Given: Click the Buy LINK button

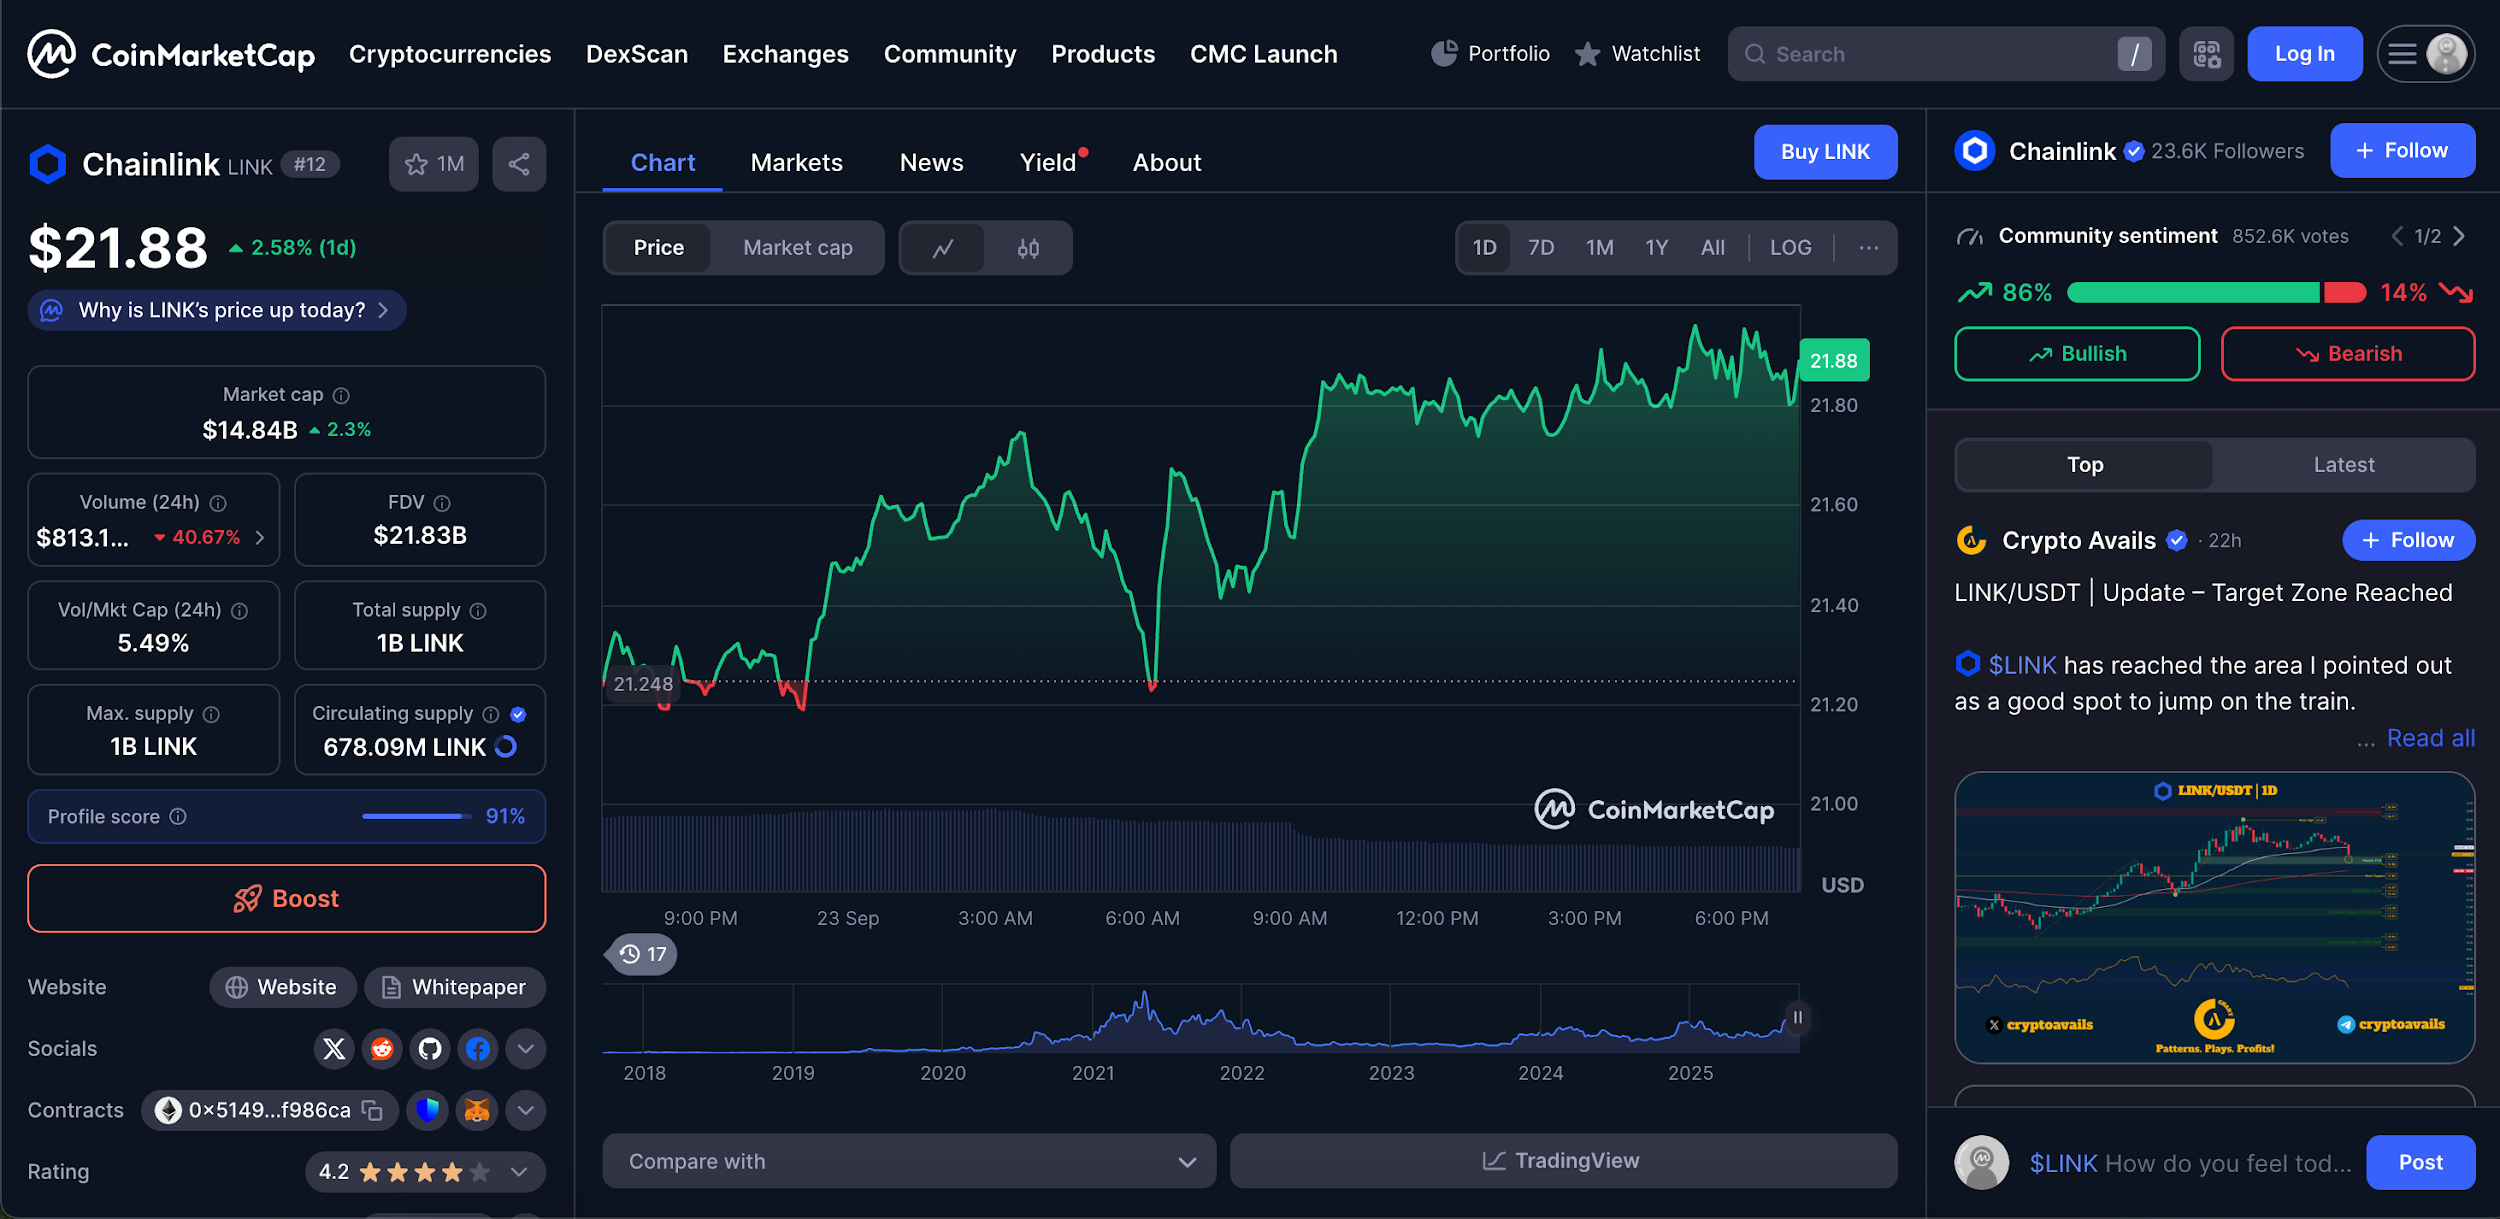Looking at the screenshot, I should click(x=1825, y=152).
